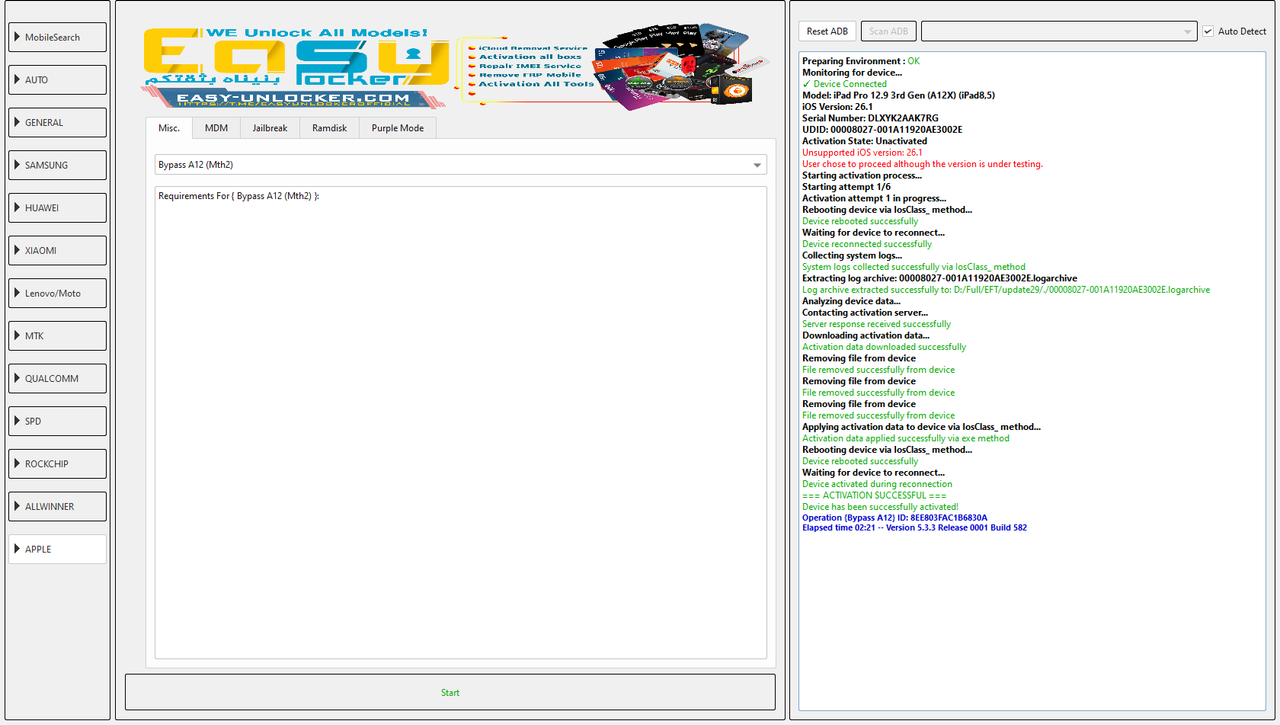1280x725 pixels.
Task: Switch to the Misc. tab
Action: (x=169, y=128)
